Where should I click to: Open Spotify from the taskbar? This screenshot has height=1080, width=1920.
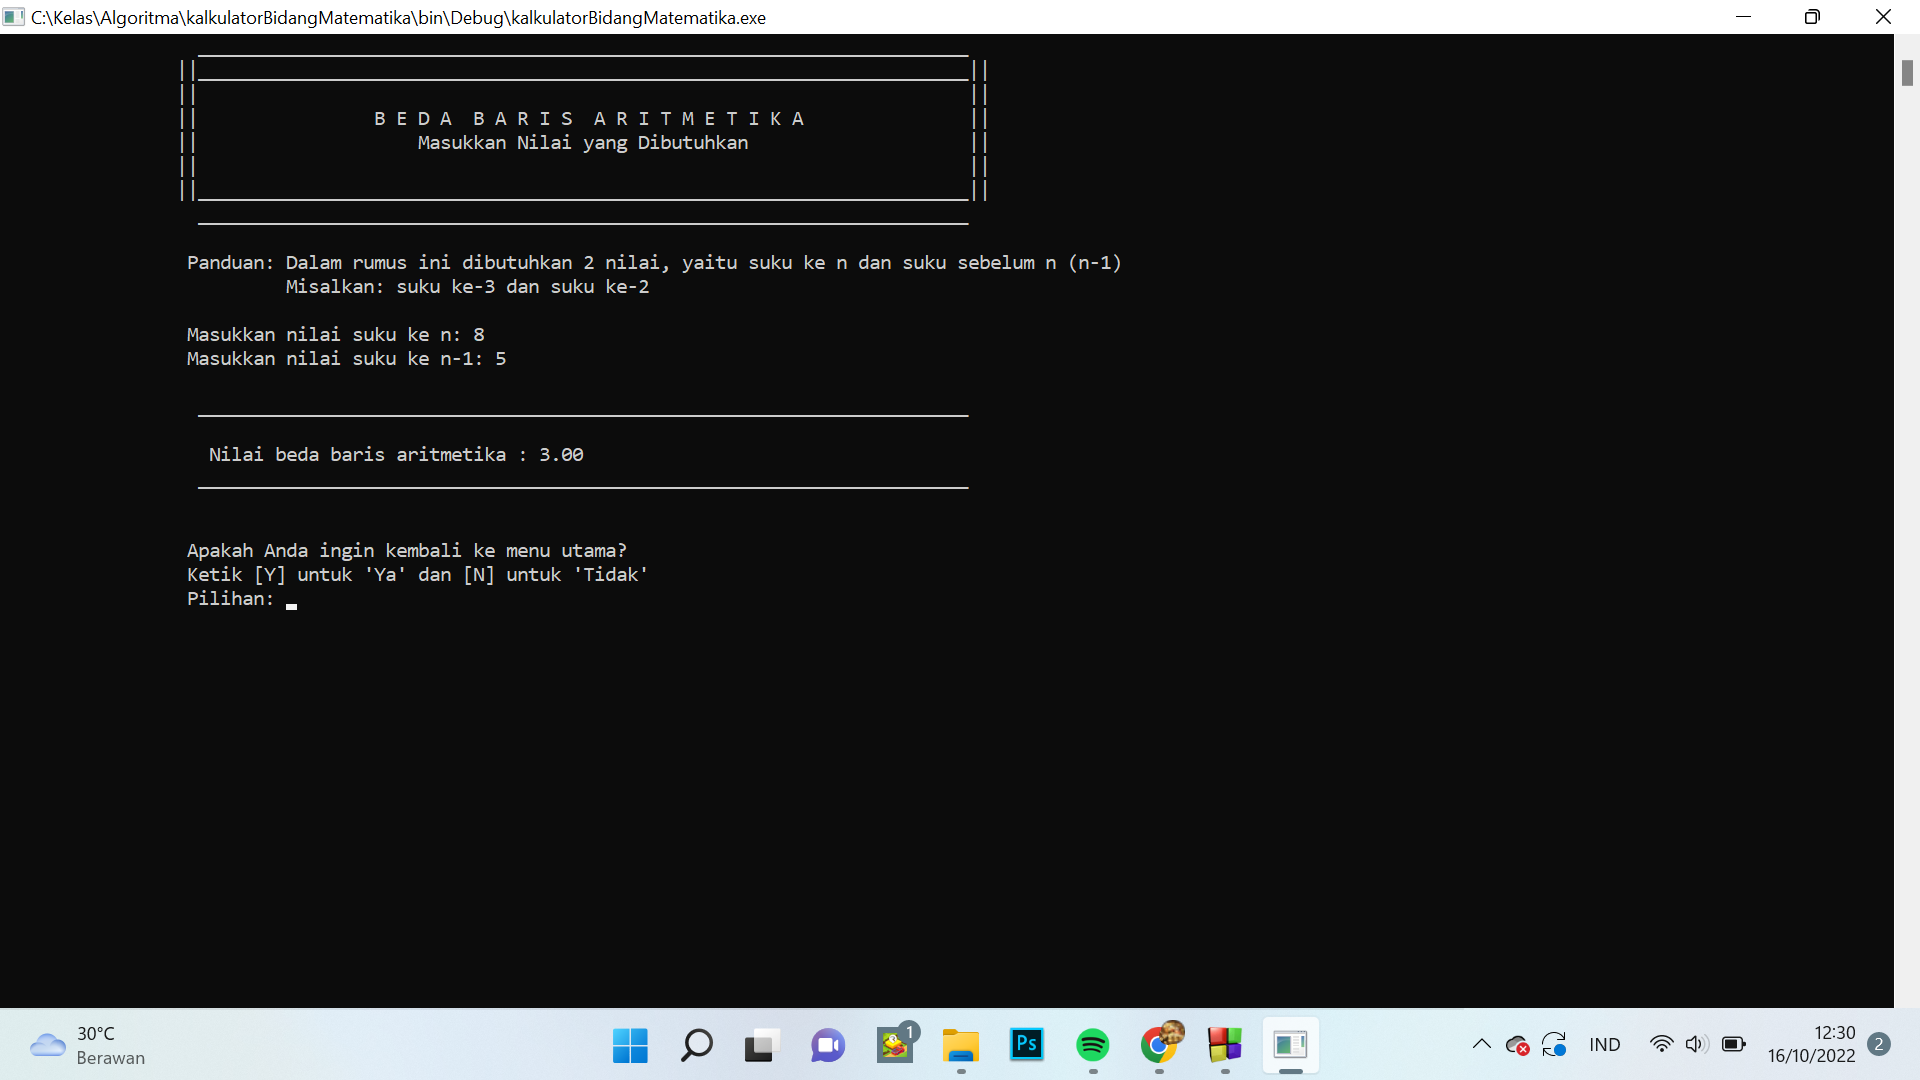[1092, 1045]
